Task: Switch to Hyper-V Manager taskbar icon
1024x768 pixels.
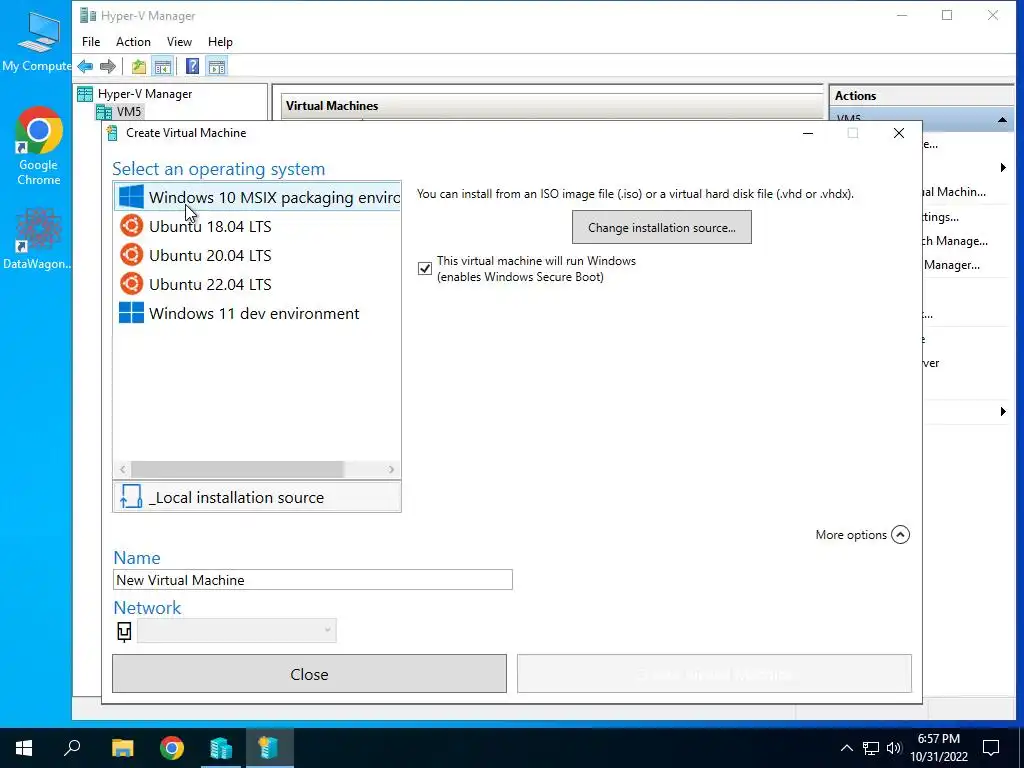Action: 221,748
